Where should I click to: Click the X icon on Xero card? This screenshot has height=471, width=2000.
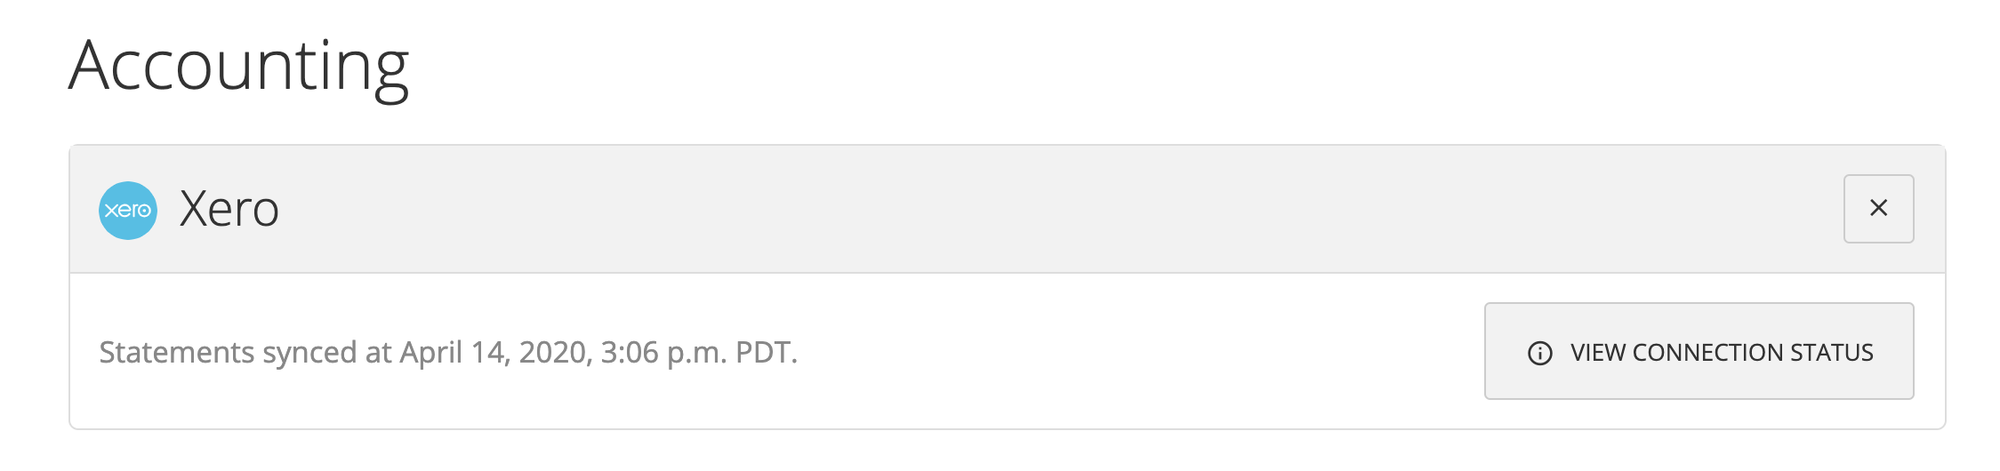coord(1878,208)
